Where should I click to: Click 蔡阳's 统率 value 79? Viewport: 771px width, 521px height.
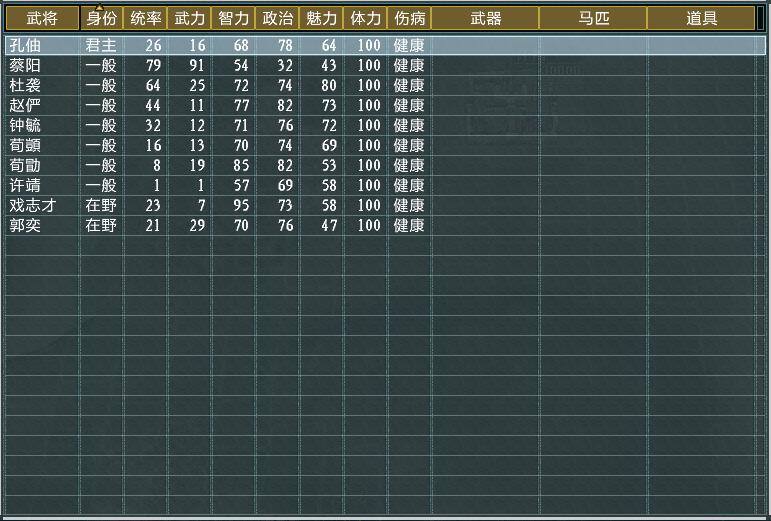pos(153,65)
